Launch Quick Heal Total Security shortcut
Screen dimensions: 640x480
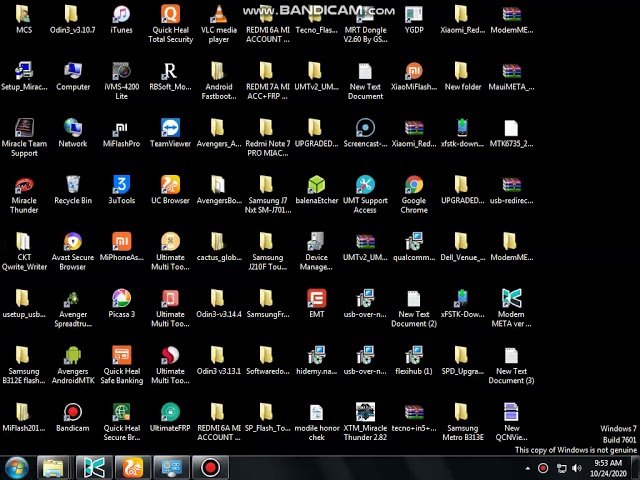tap(170, 24)
